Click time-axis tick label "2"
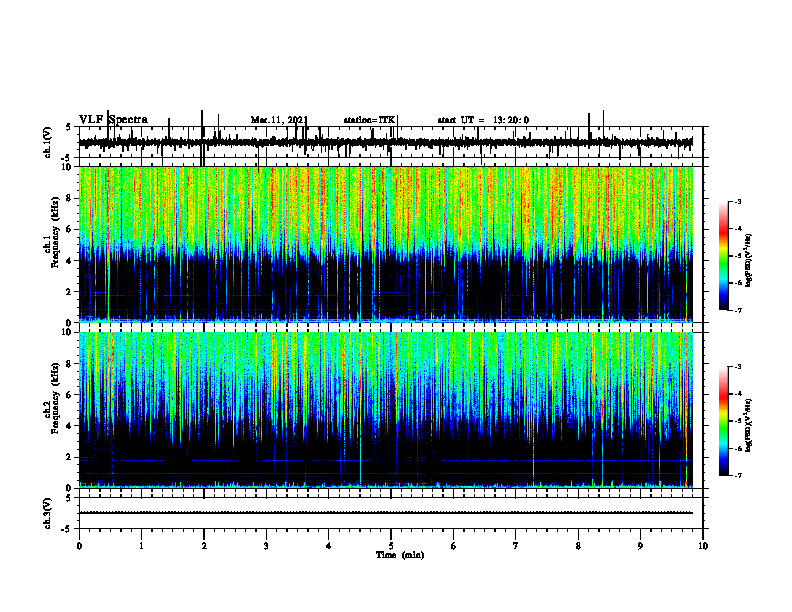This screenshot has height=612, width=792. [x=204, y=546]
